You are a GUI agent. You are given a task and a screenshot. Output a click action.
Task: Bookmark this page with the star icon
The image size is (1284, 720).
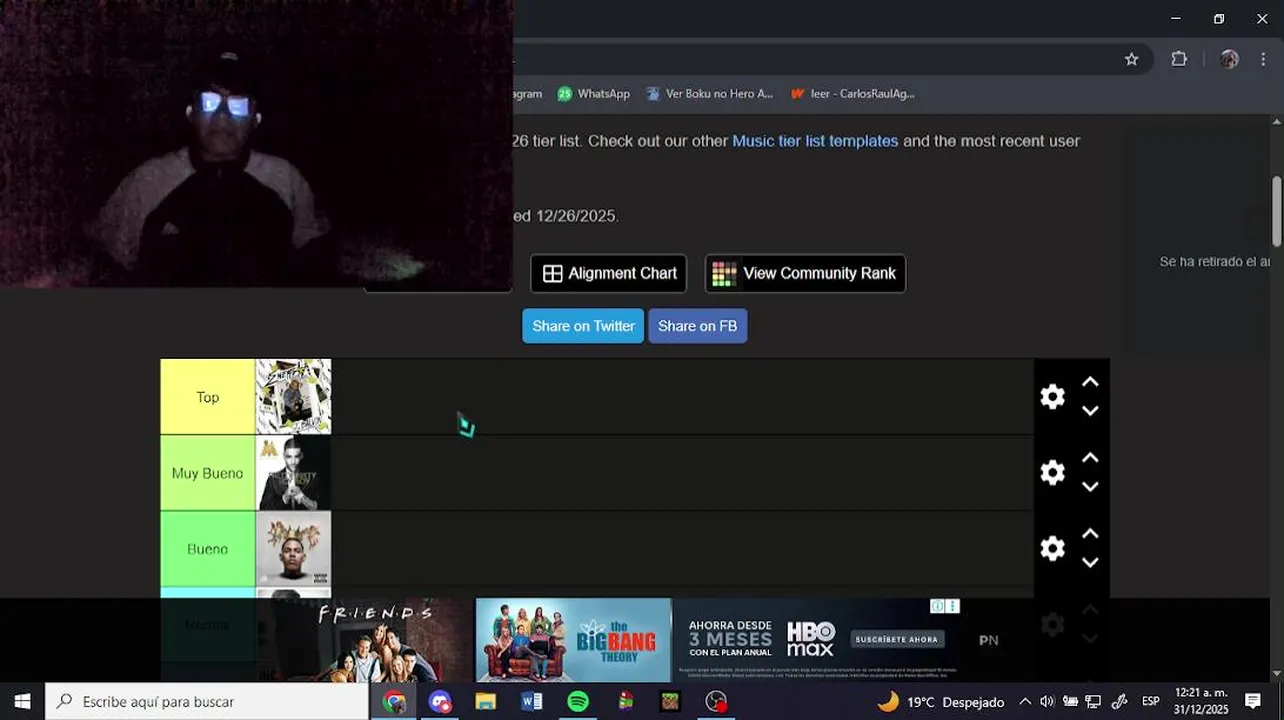tap(1131, 59)
